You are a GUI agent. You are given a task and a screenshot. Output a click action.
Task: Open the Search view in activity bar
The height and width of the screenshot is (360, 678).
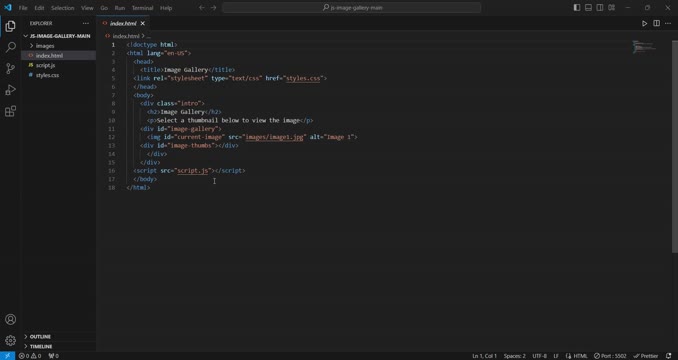click(10, 47)
